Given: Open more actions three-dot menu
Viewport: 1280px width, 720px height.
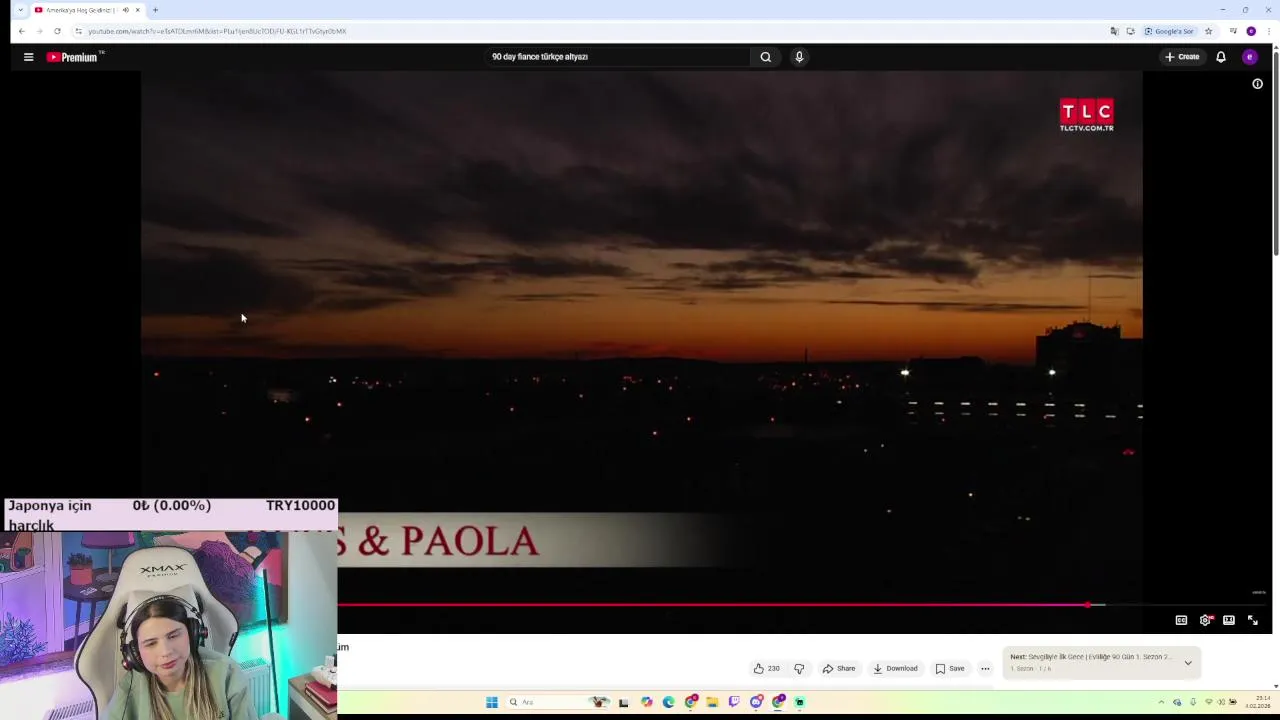Looking at the screenshot, I should (985, 668).
